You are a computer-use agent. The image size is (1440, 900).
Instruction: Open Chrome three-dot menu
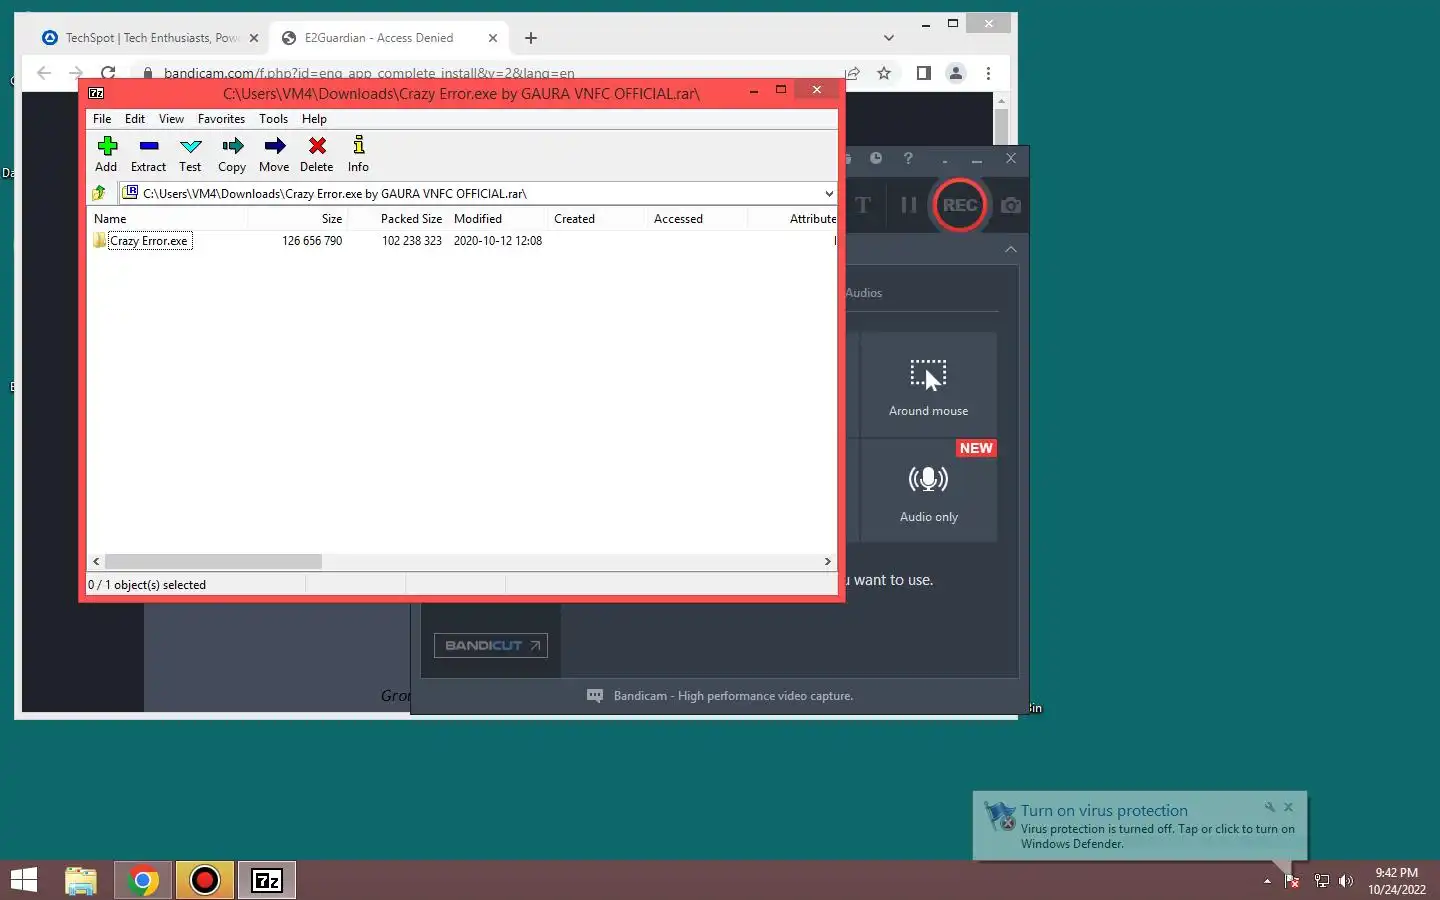click(x=988, y=73)
